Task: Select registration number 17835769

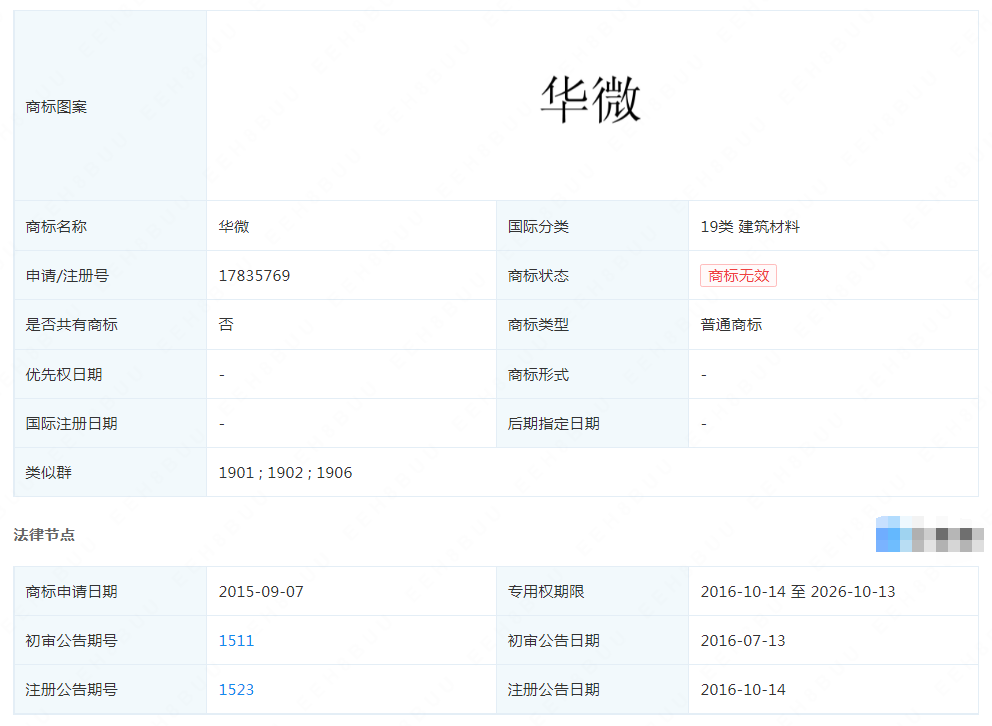Action: click(x=254, y=276)
